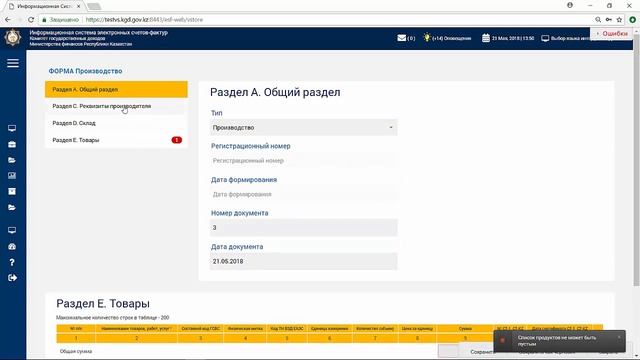
Task: Bookmark this page with star icon
Action: tap(619, 20)
